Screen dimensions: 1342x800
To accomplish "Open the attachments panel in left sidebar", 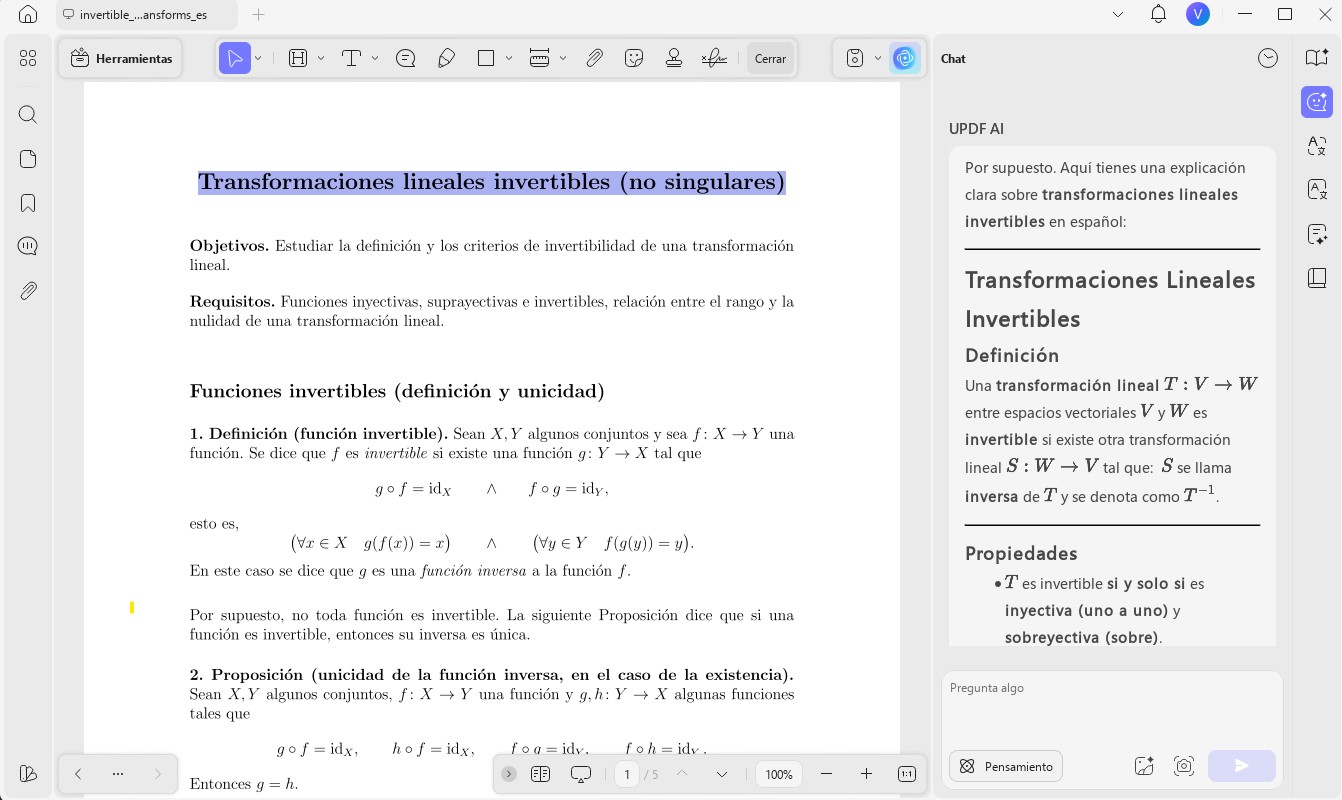I will coord(28,291).
